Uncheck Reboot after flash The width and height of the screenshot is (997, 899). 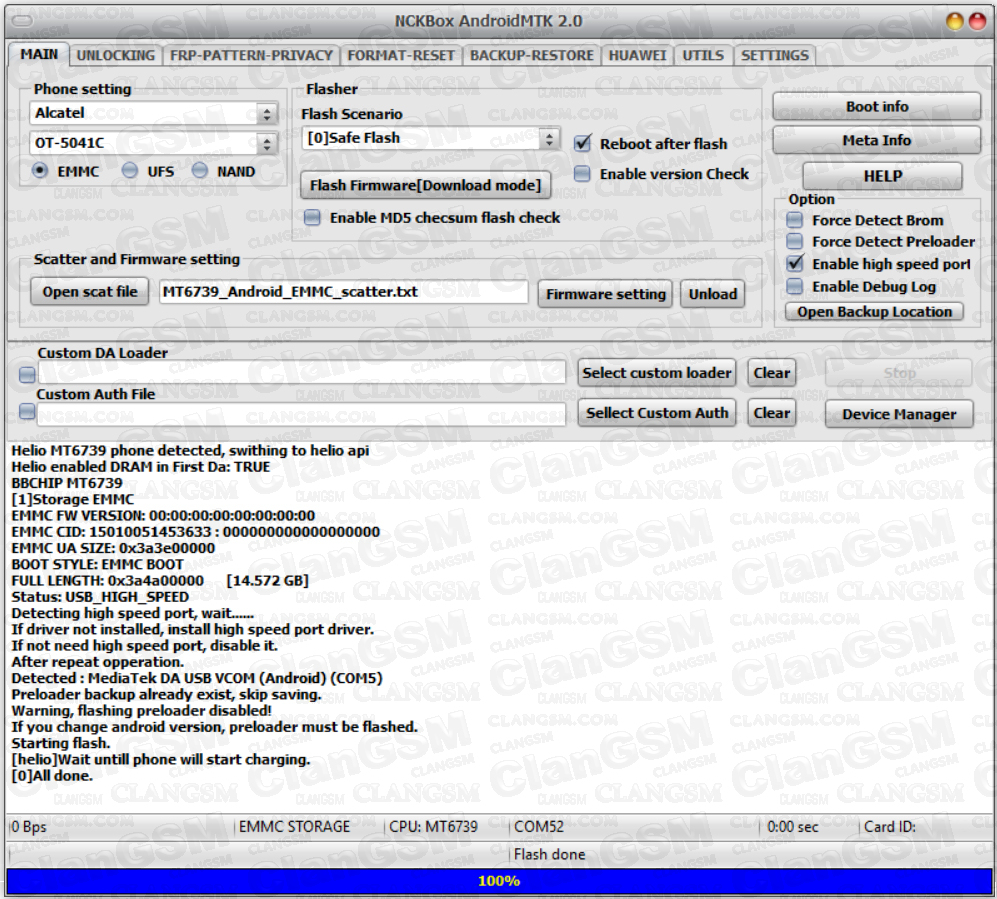point(582,144)
